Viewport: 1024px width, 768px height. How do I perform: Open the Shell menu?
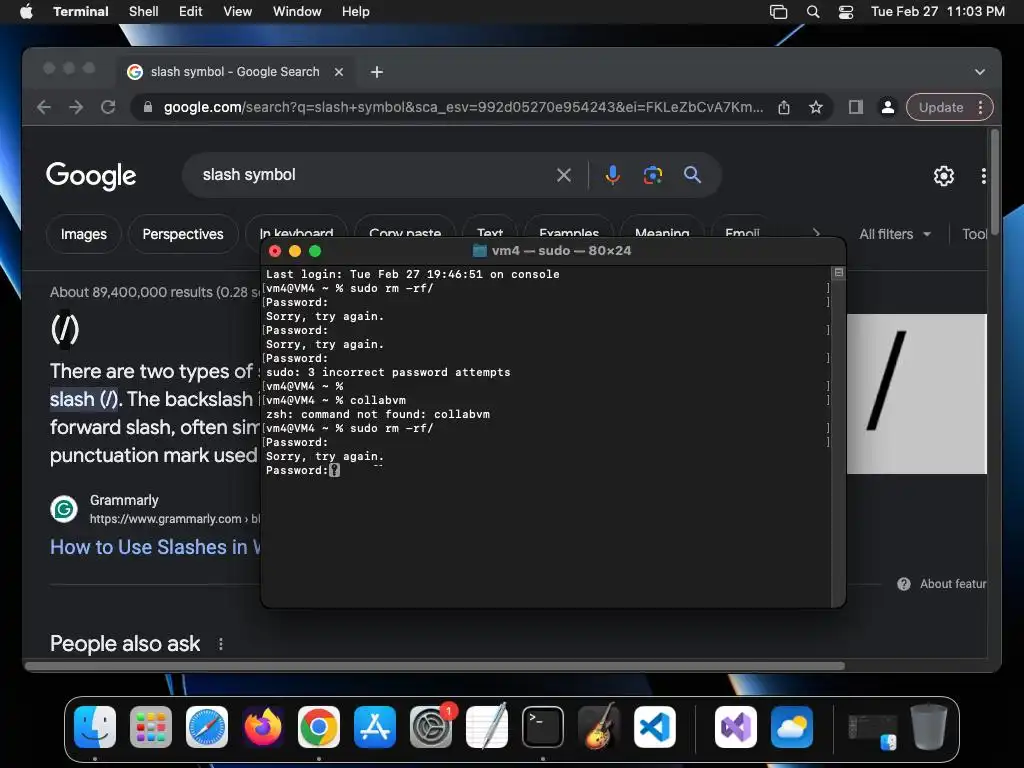click(x=143, y=11)
